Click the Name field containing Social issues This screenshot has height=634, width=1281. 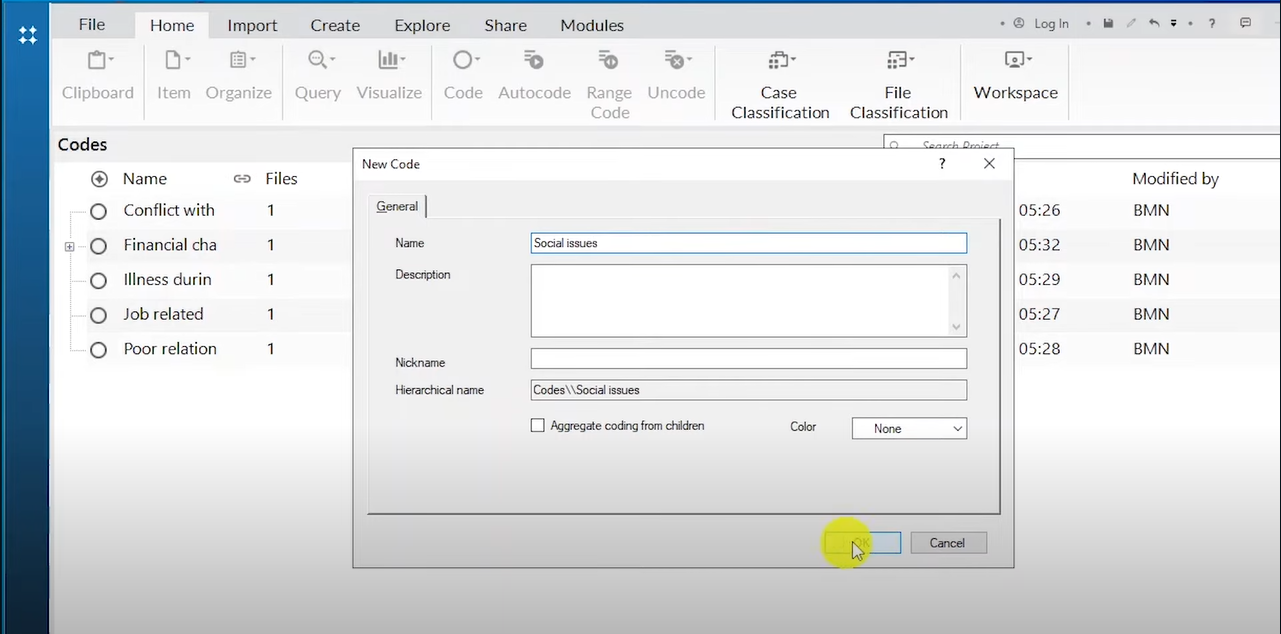point(749,243)
